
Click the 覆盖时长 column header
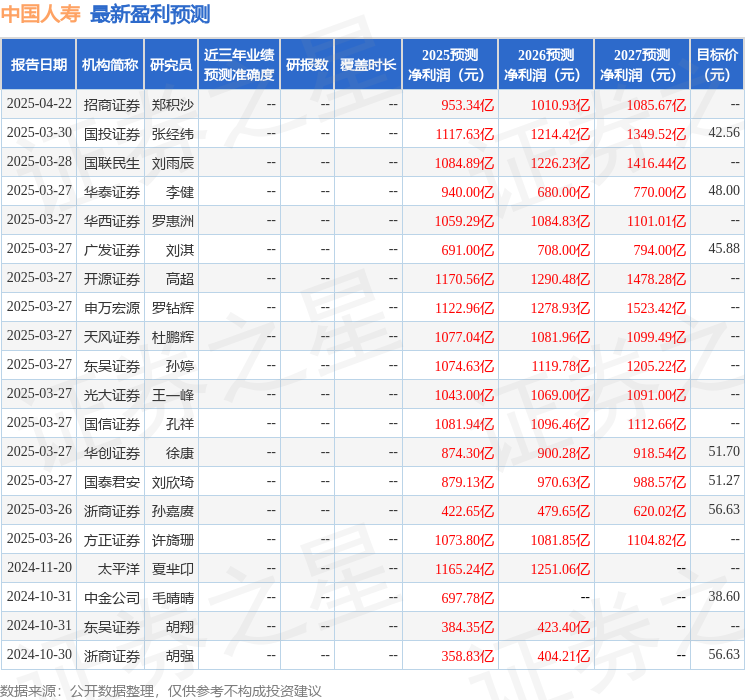pyautogui.click(x=368, y=65)
